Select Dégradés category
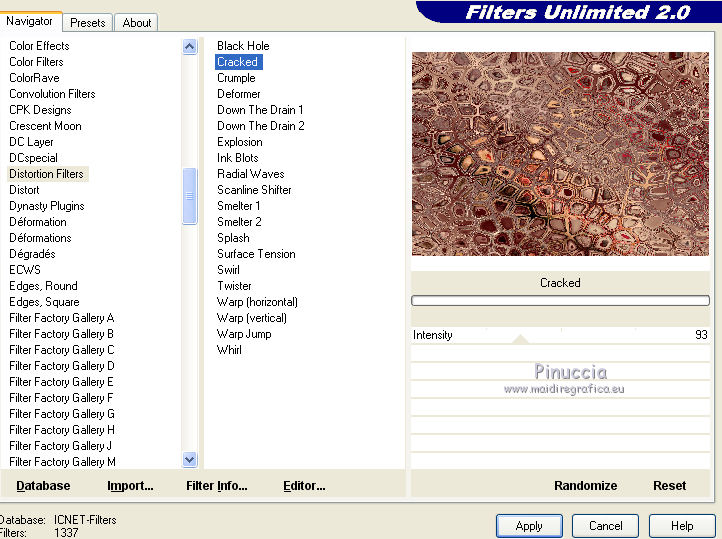Image resolution: width=722 pixels, height=539 pixels. [x=32, y=254]
